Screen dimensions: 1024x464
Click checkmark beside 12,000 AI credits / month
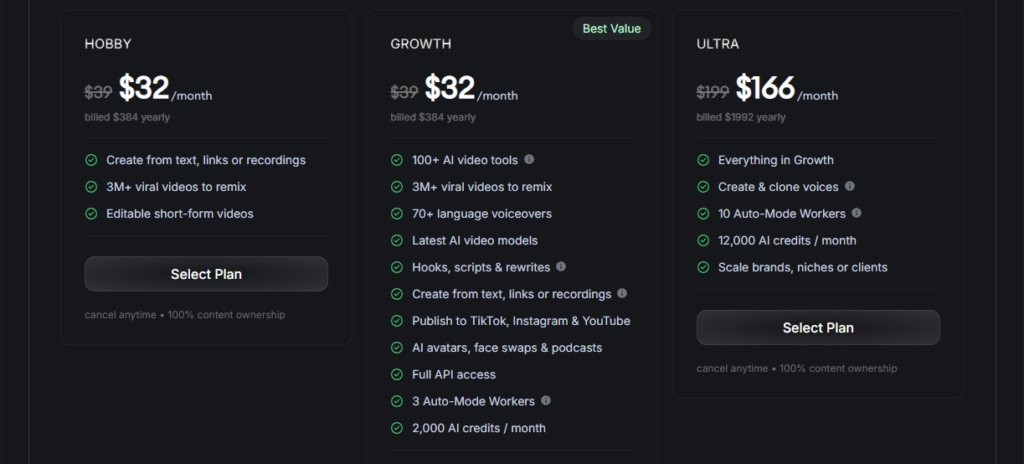(x=703, y=240)
